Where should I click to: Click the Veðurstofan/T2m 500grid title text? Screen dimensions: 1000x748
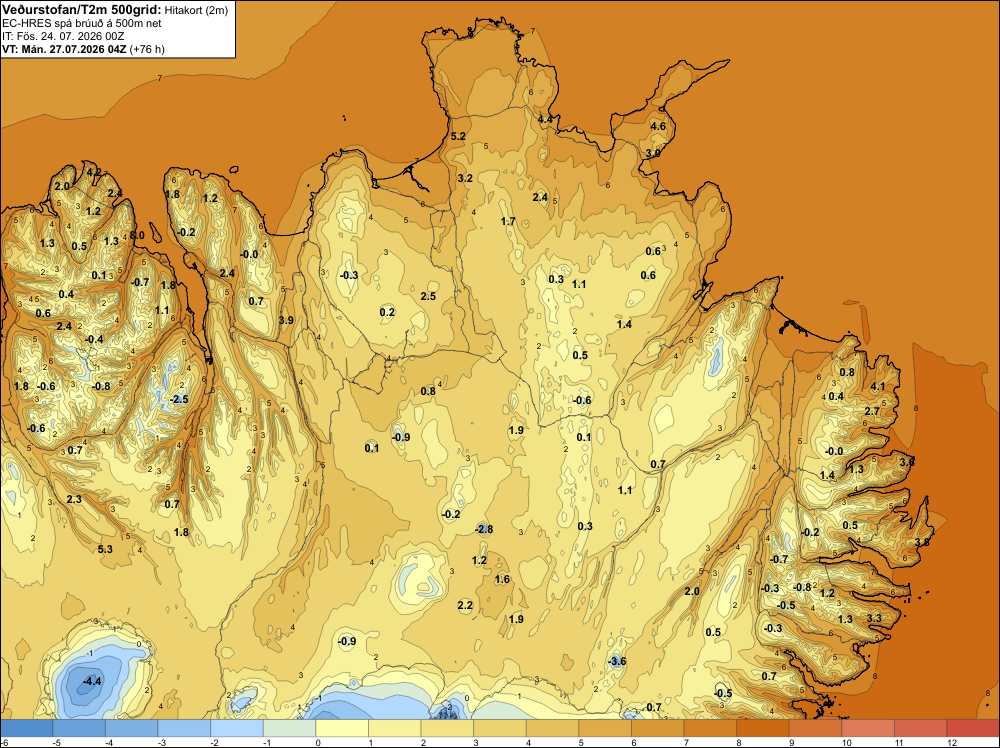click(82, 9)
